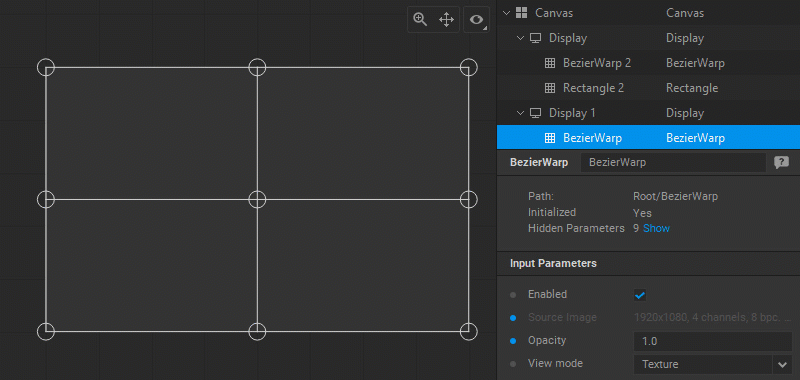Click the Input Parameters section header
The image size is (800, 380).
(x=648, y=264)
